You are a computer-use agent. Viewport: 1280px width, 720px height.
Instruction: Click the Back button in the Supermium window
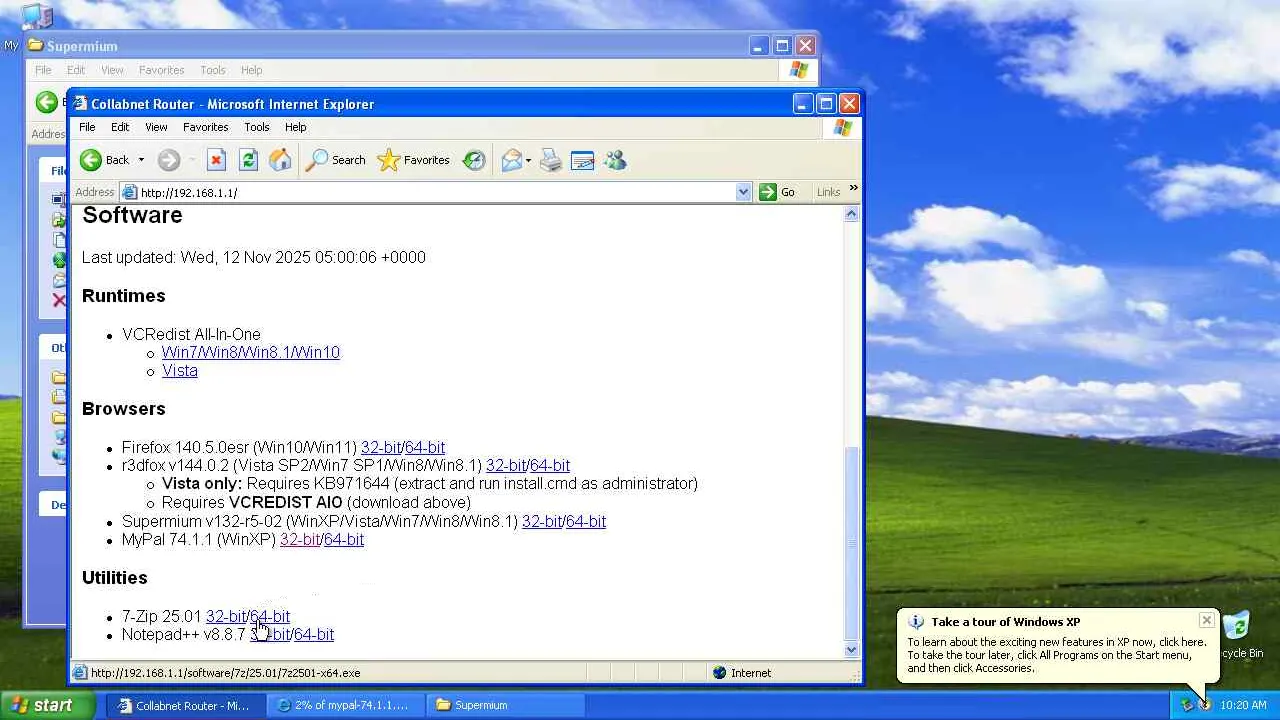[46, 102]
